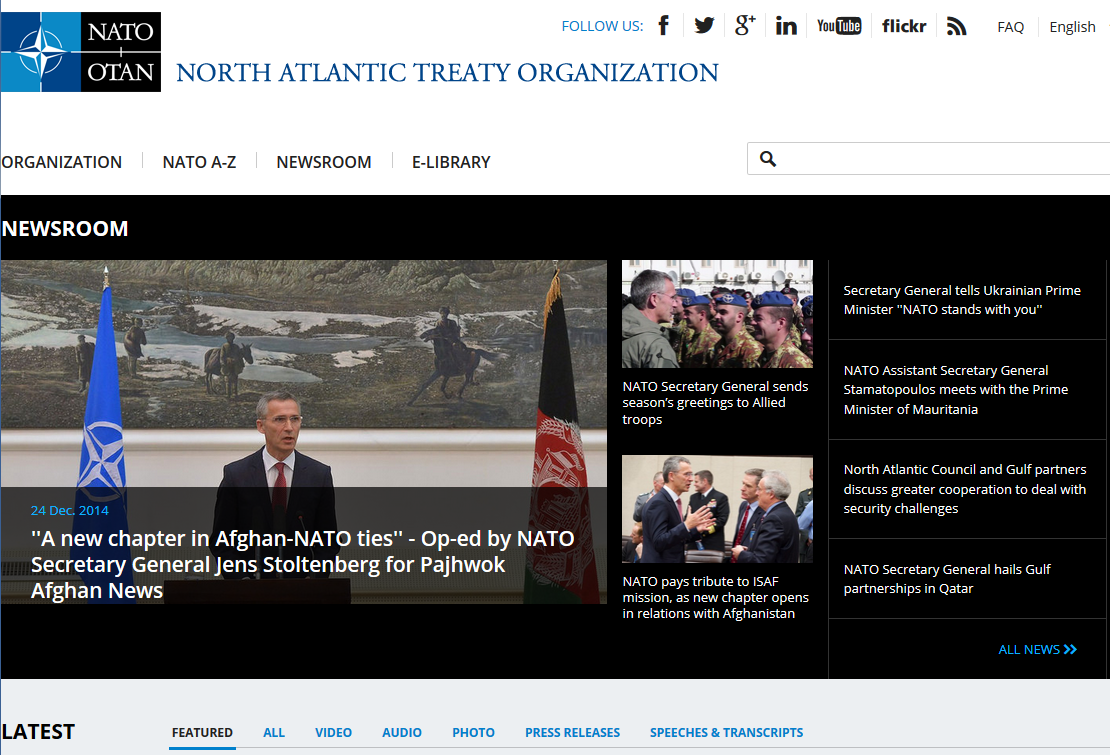Open 'season's greetings to Allied troops' article
Image resolution: width=1110 pixels, height=755 pixels.
[715, 403]
